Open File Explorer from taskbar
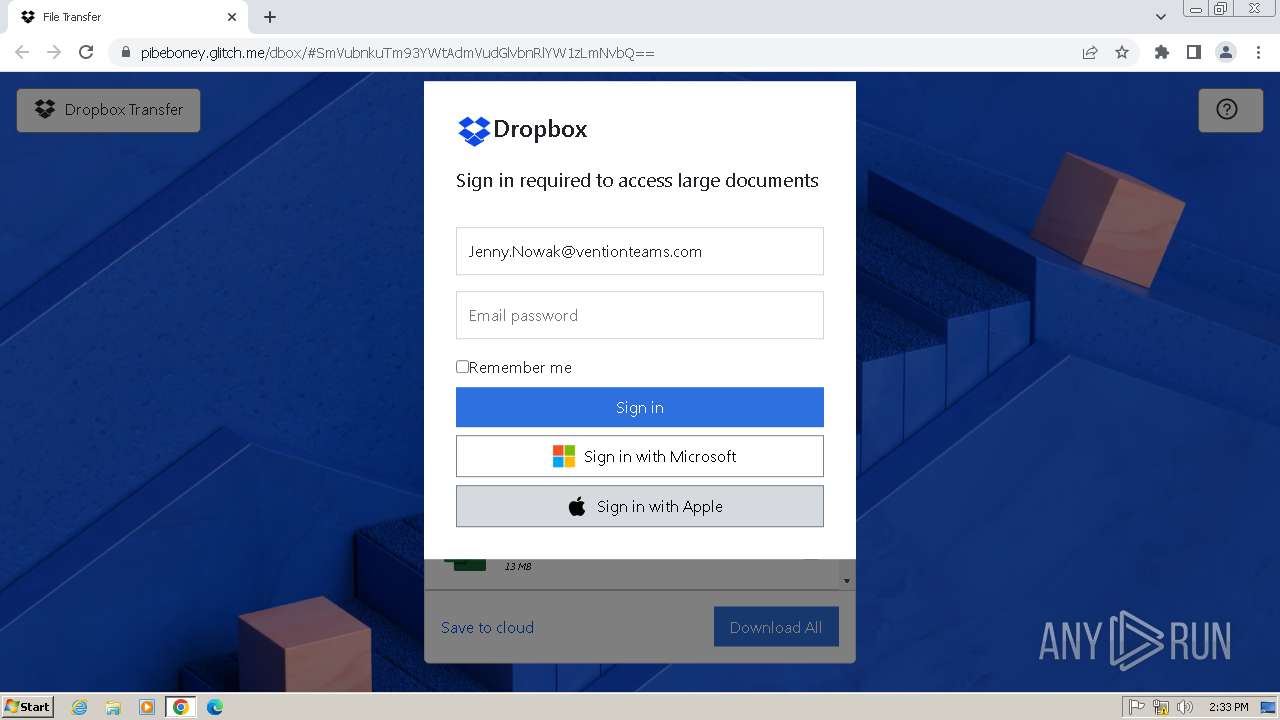Viewport: 1280px width, 720px height. pos(113,707)
